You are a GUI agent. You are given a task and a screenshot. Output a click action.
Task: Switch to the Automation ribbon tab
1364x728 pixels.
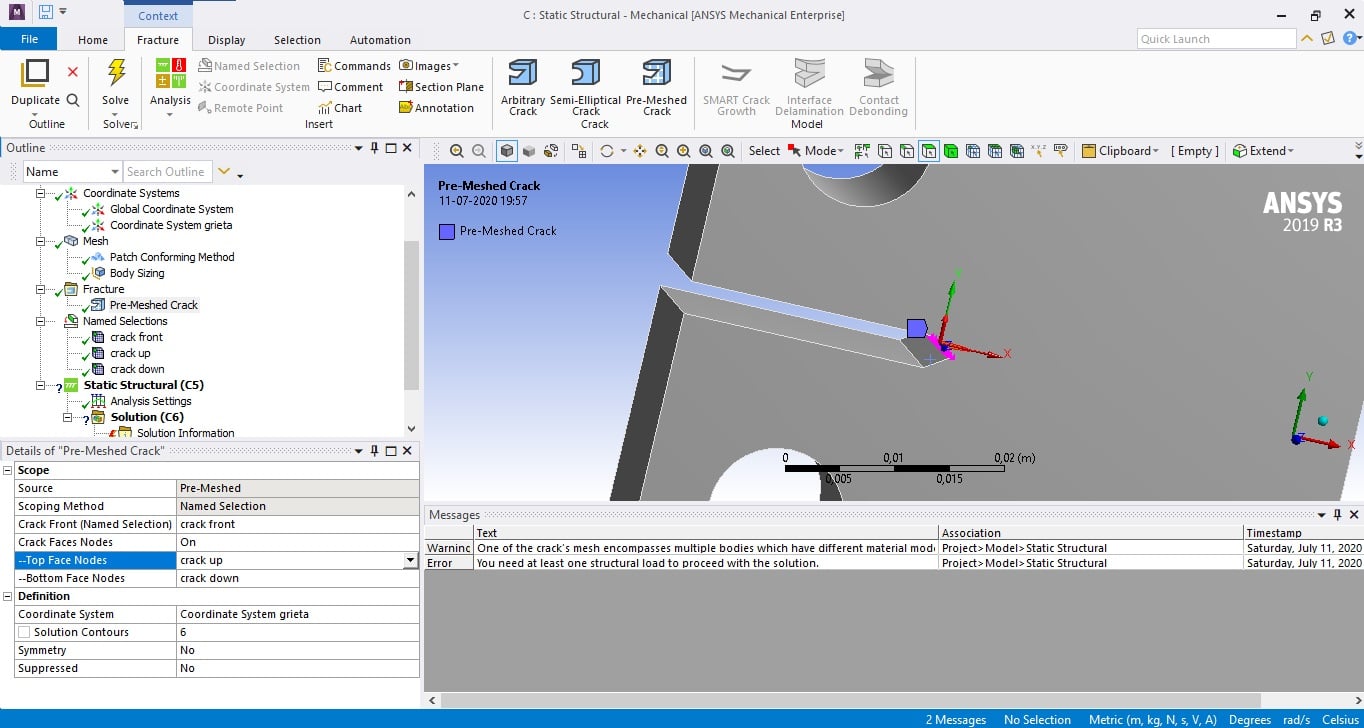click(x=380, y=40)
